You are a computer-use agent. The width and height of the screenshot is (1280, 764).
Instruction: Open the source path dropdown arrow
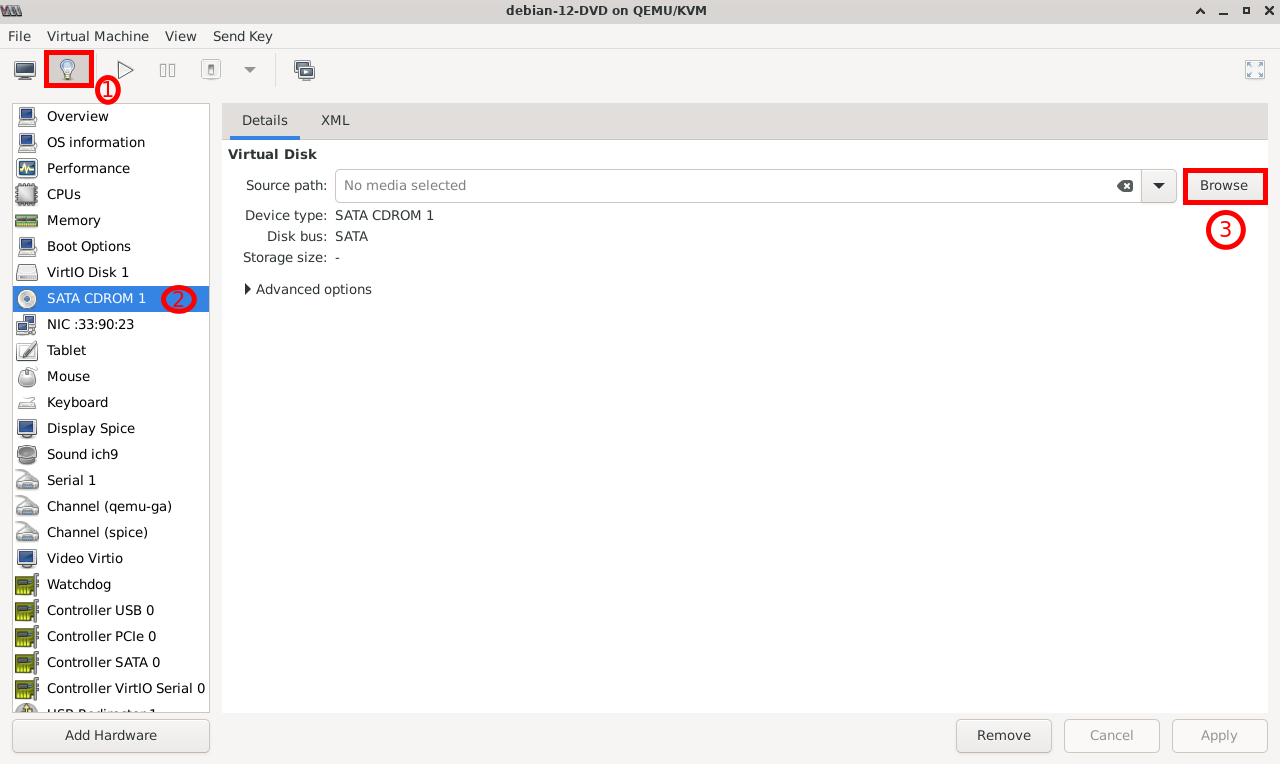pyautogui.click(x=1159, y=186)
